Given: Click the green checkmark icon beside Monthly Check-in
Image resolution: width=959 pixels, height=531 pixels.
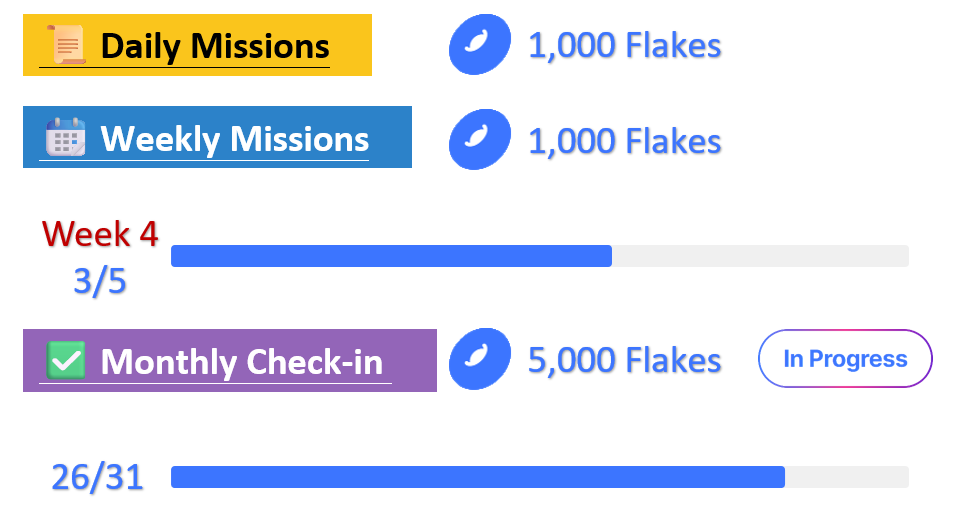Looking at the screenshot, I should click(66, 359).
